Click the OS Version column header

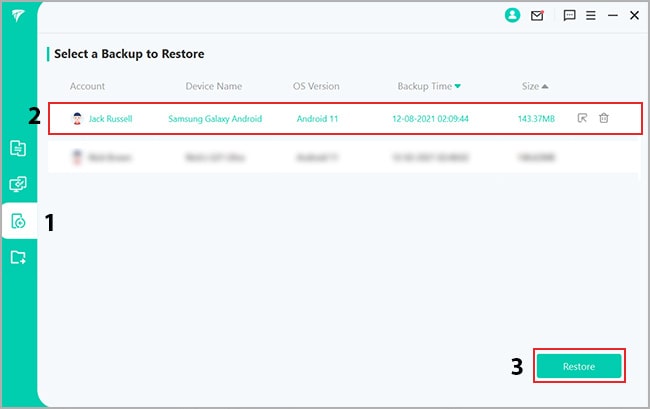click(318, 86)
